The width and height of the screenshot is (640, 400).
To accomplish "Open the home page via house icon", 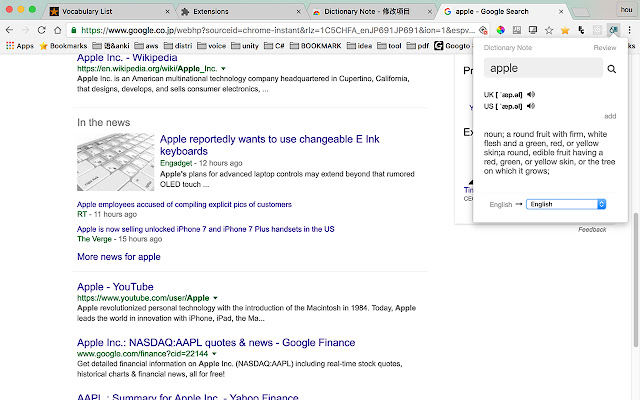I will (58, 30).
